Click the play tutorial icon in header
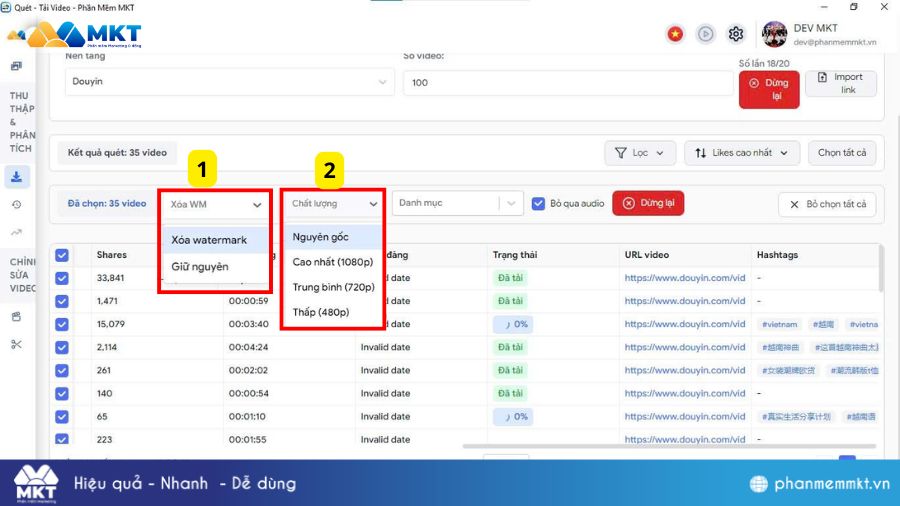Image resolution: width=900 pixels, height=506 pixels. click(x=705, y=34)
